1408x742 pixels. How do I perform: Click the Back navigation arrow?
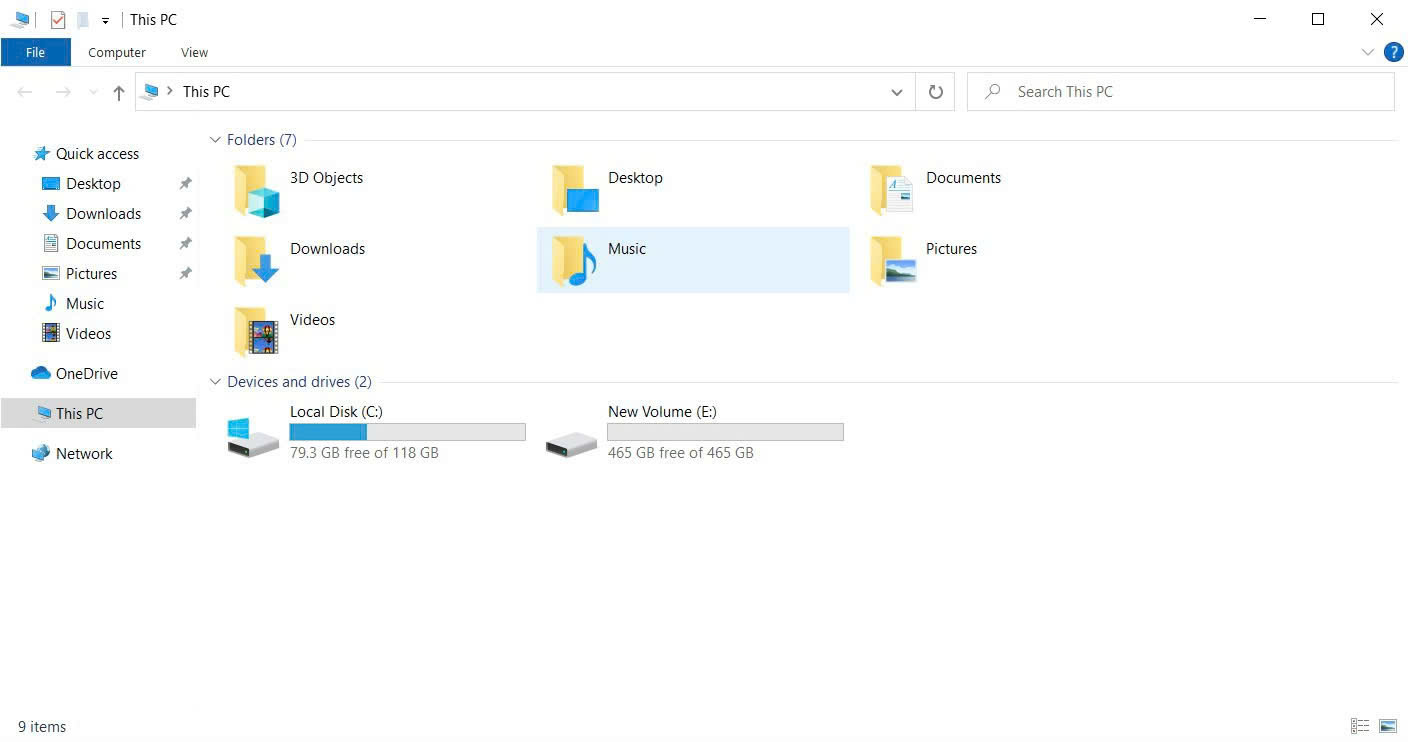(25, 92)
